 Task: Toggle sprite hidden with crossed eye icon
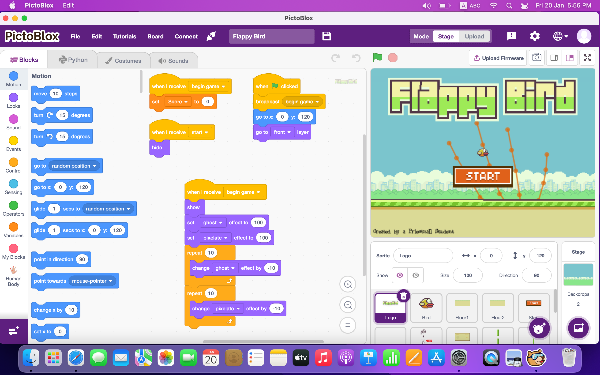416,275
